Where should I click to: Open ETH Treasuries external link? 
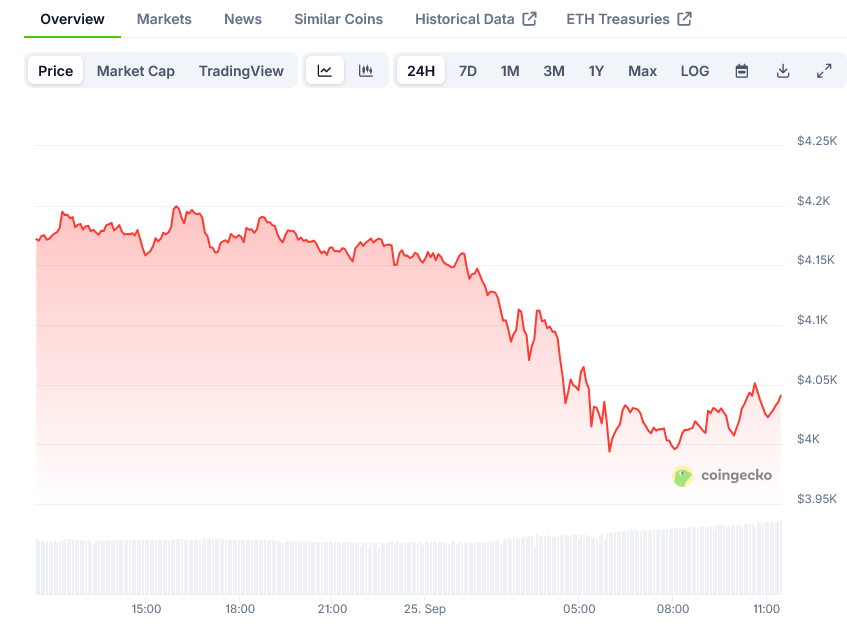[x=629, y=19]
